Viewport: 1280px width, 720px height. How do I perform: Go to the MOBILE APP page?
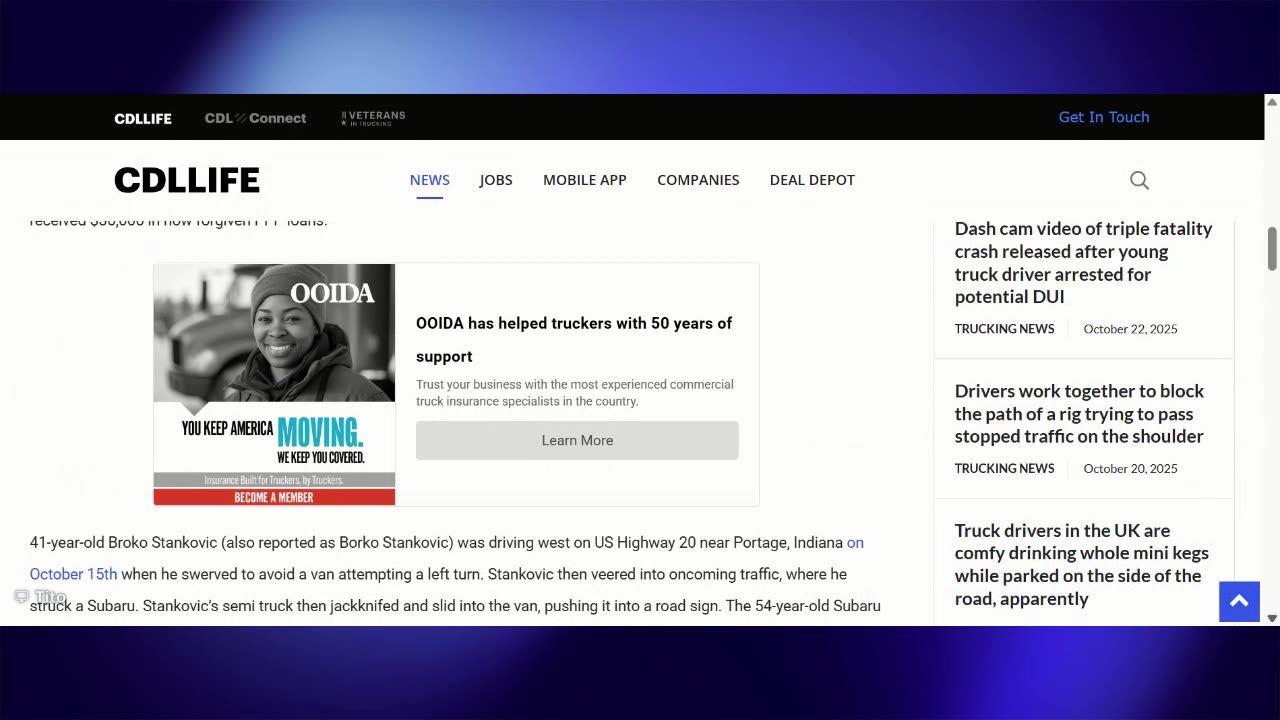[x=585, y=180]
